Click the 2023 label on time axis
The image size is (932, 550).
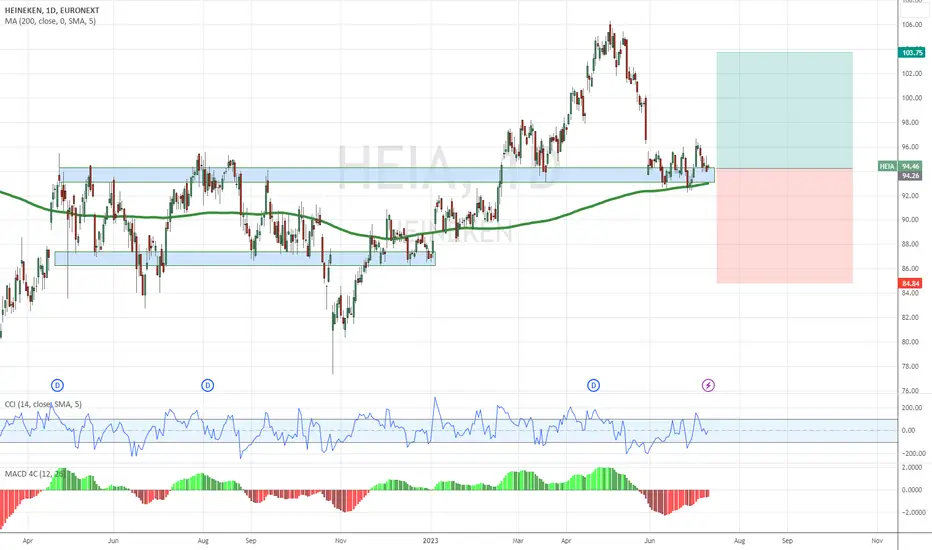[x=430, y=541]
